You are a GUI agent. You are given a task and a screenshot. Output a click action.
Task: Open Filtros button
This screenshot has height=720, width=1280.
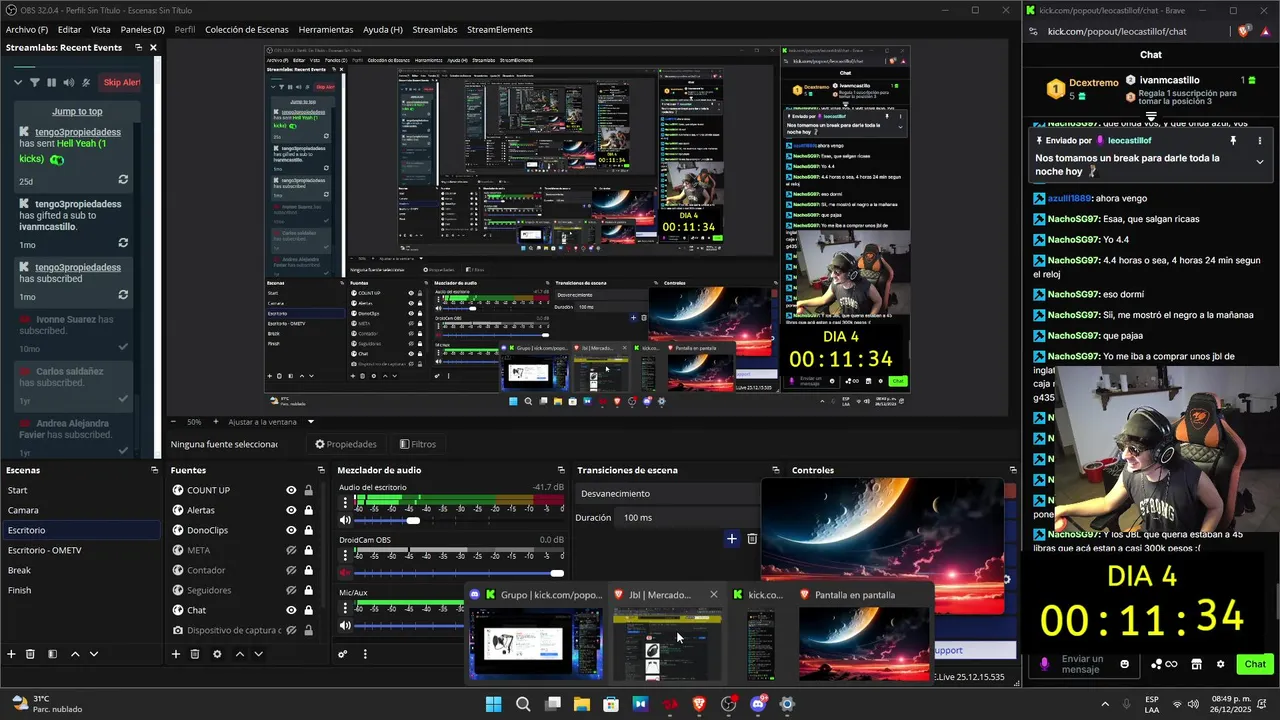coord(417,444)
